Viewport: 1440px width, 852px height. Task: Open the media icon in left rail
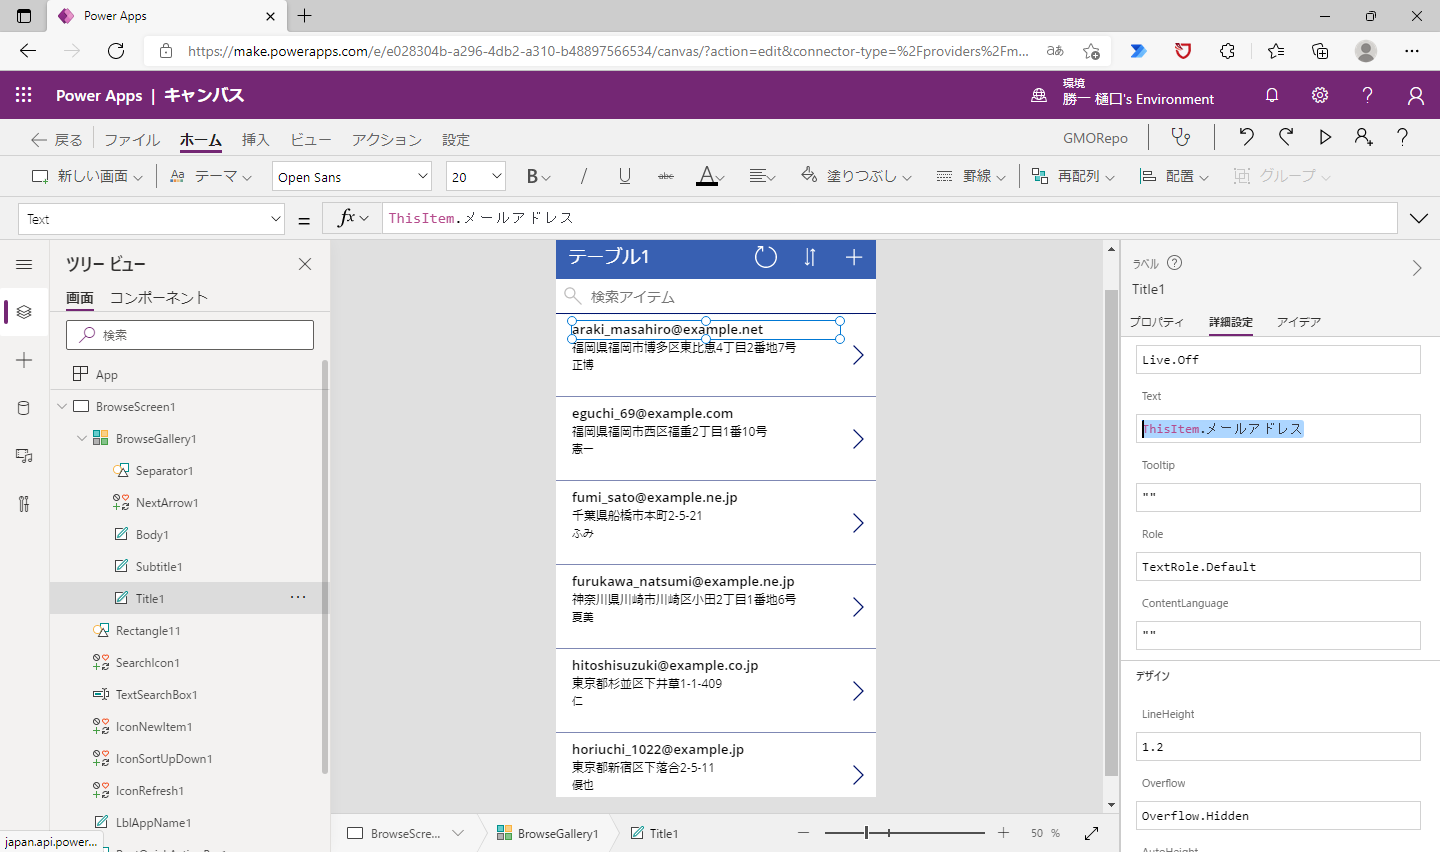[24, 456]
